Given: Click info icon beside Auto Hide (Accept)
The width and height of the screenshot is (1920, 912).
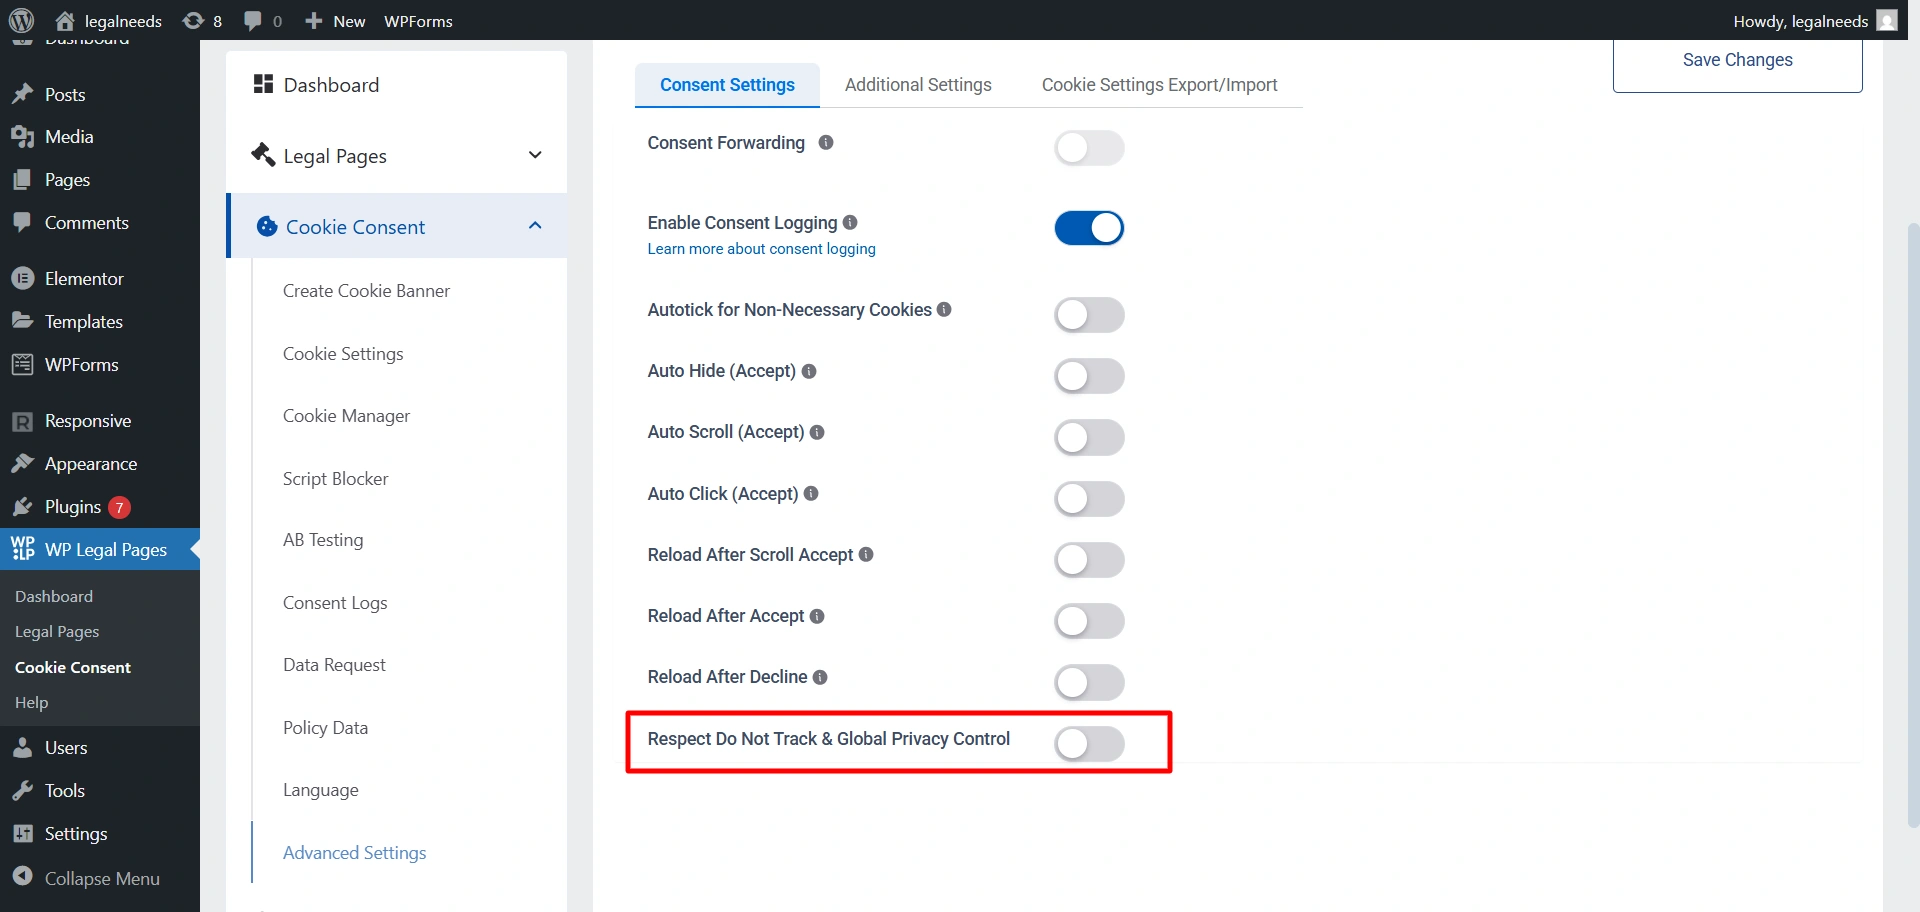Looking at the screenshot, I should click(809, 371).
